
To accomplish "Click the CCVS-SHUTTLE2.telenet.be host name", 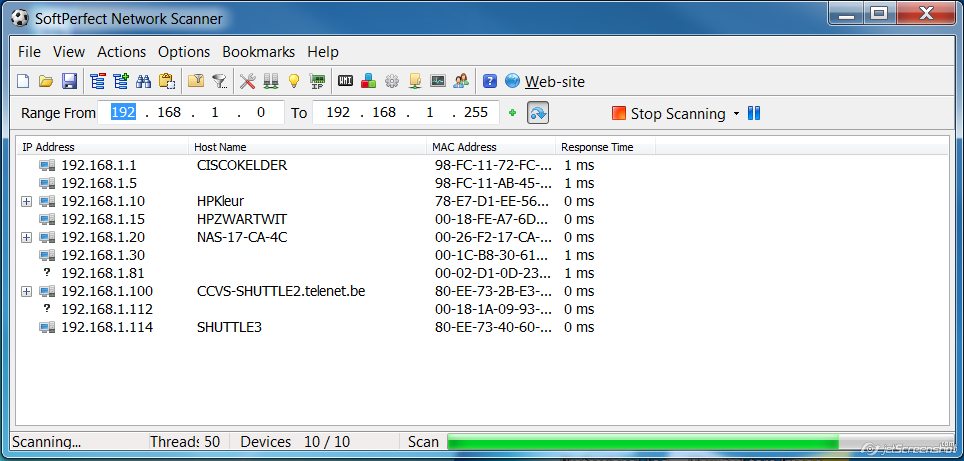I will pos(281,291).
